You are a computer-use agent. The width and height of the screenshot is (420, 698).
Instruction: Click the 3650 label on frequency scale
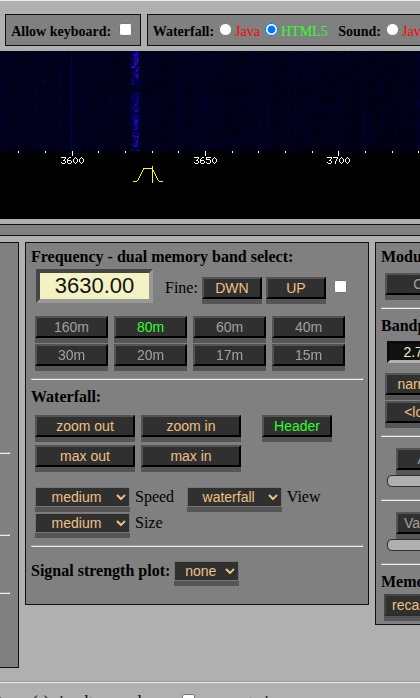pyautogui.click(x=205, y=160)
